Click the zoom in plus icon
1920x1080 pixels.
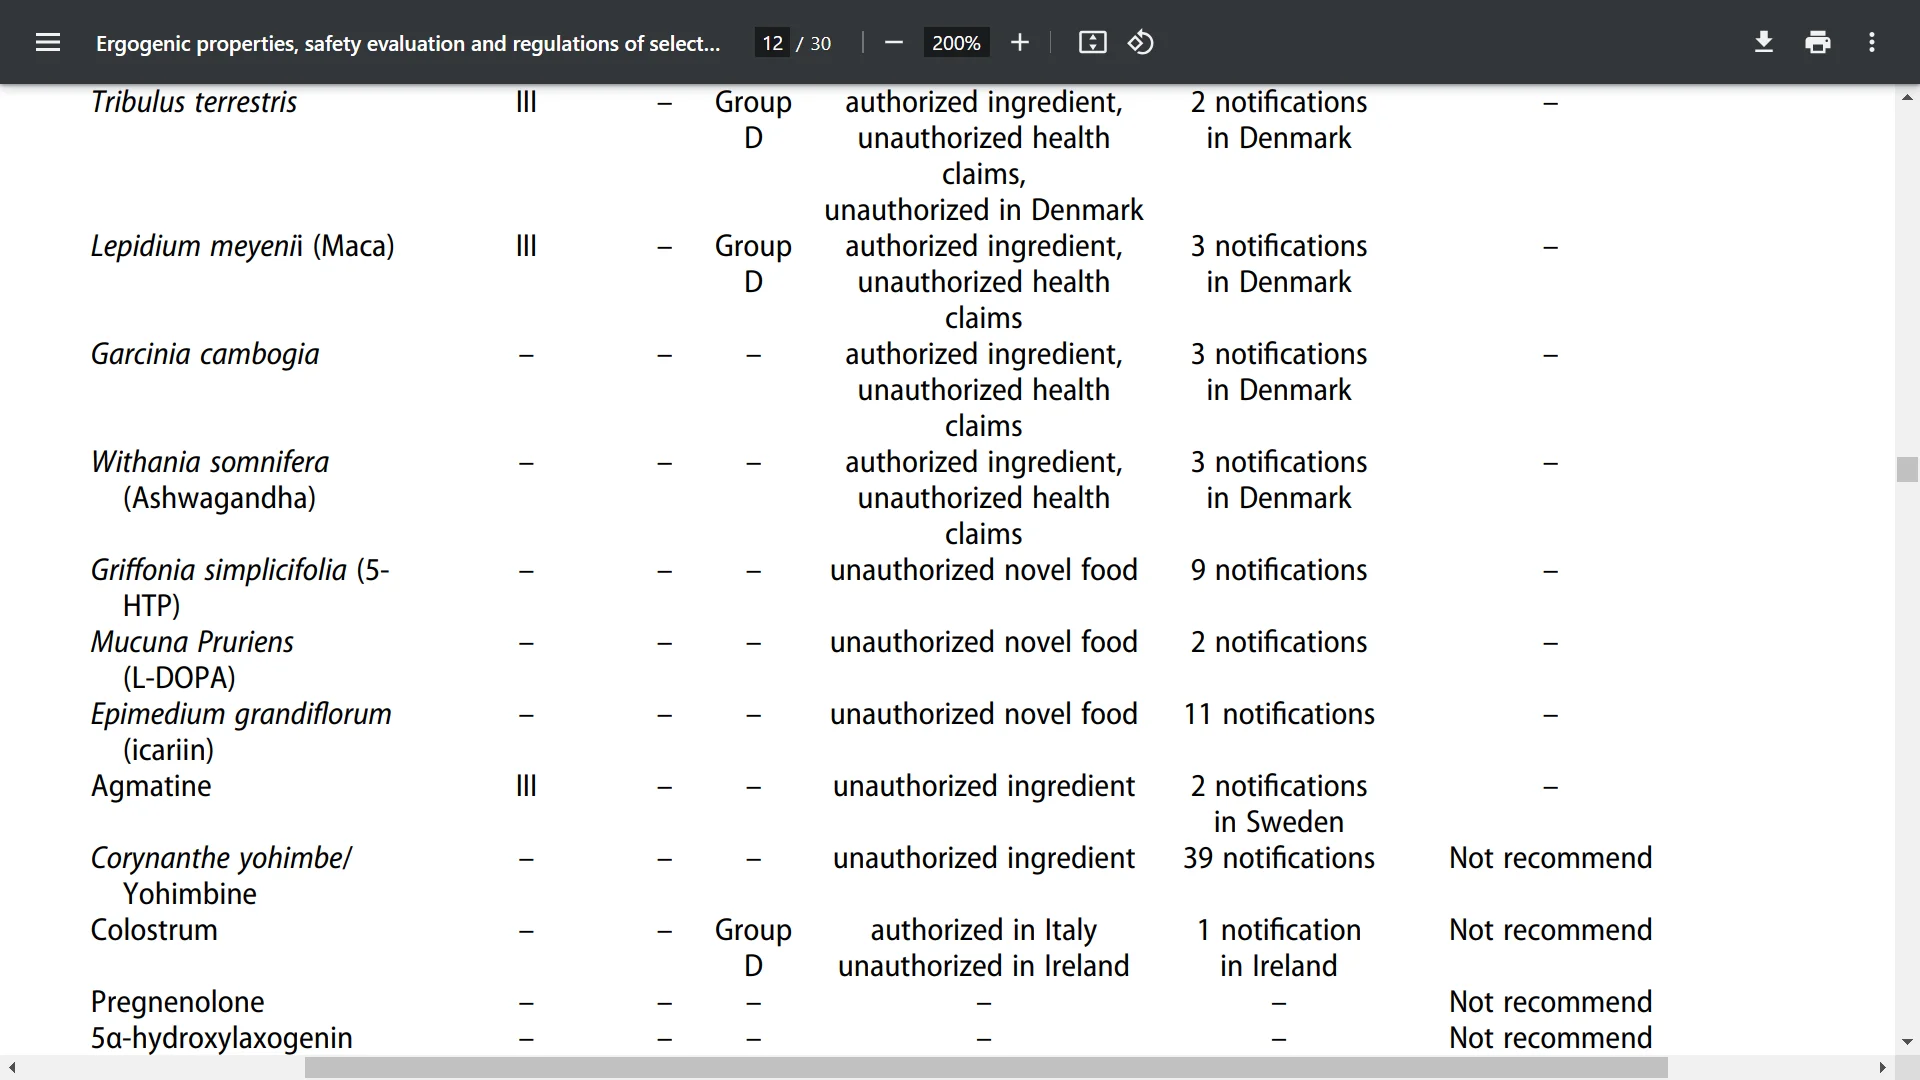[x=1022, y=44]
